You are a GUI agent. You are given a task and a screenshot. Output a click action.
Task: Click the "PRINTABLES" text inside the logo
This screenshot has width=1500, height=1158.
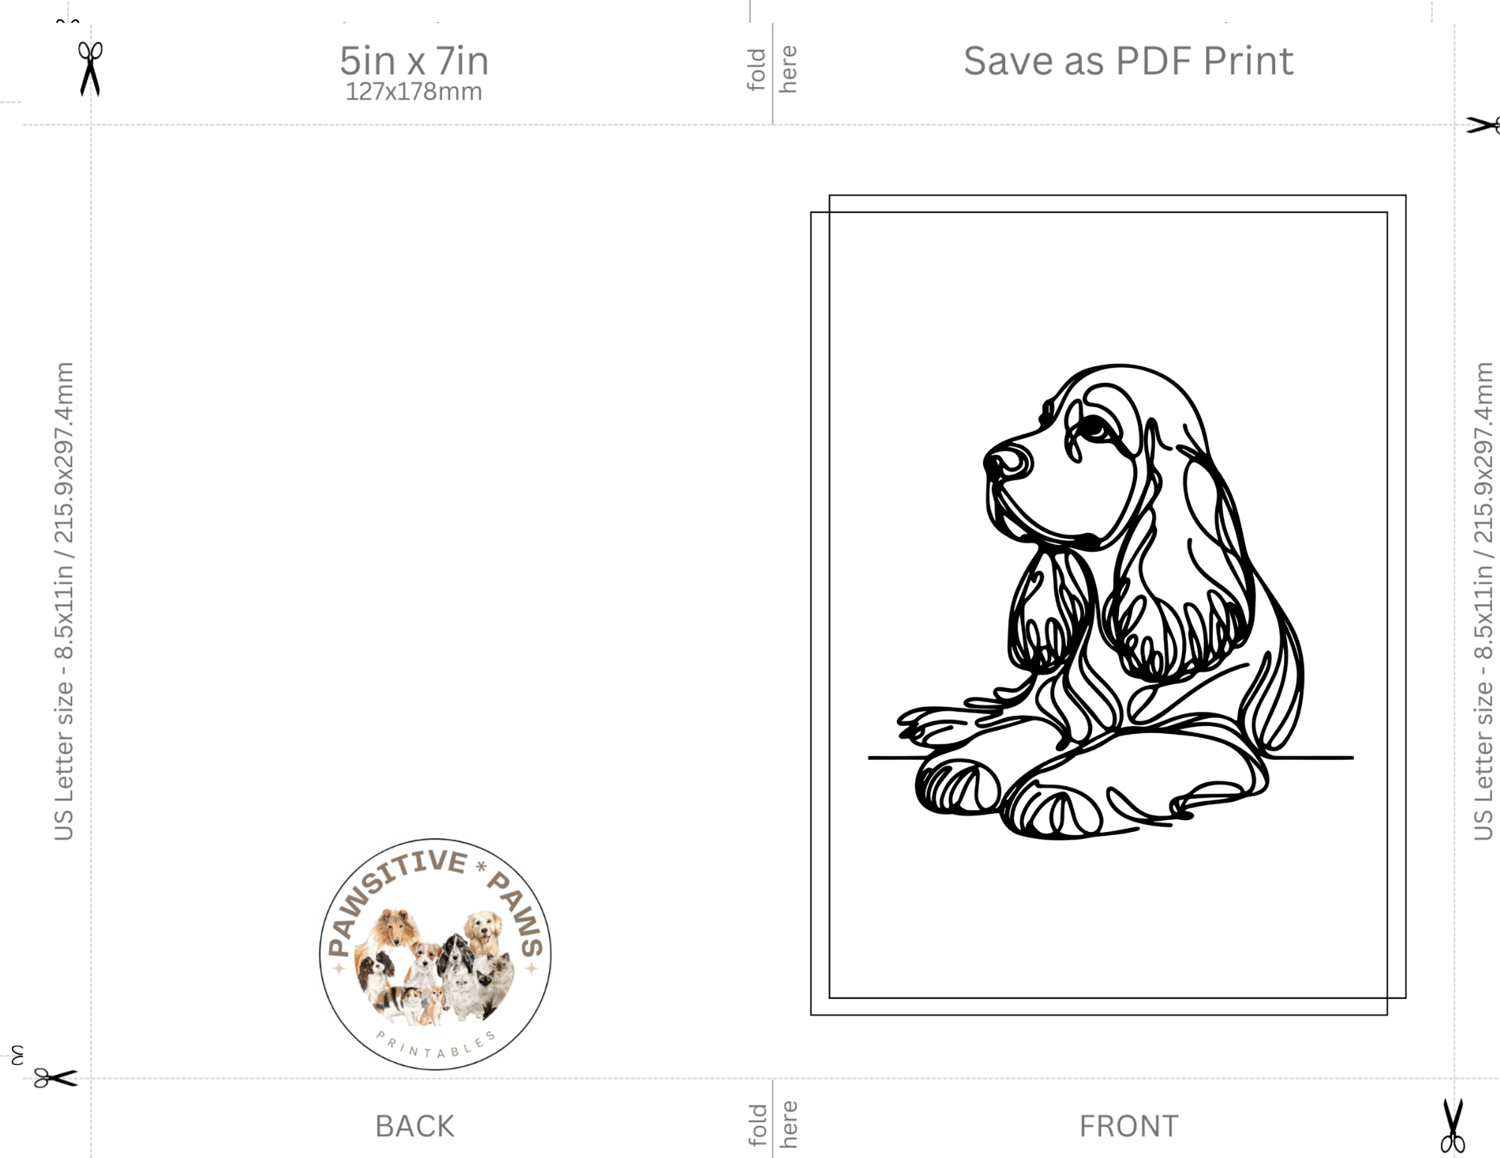pos(437,1046)
